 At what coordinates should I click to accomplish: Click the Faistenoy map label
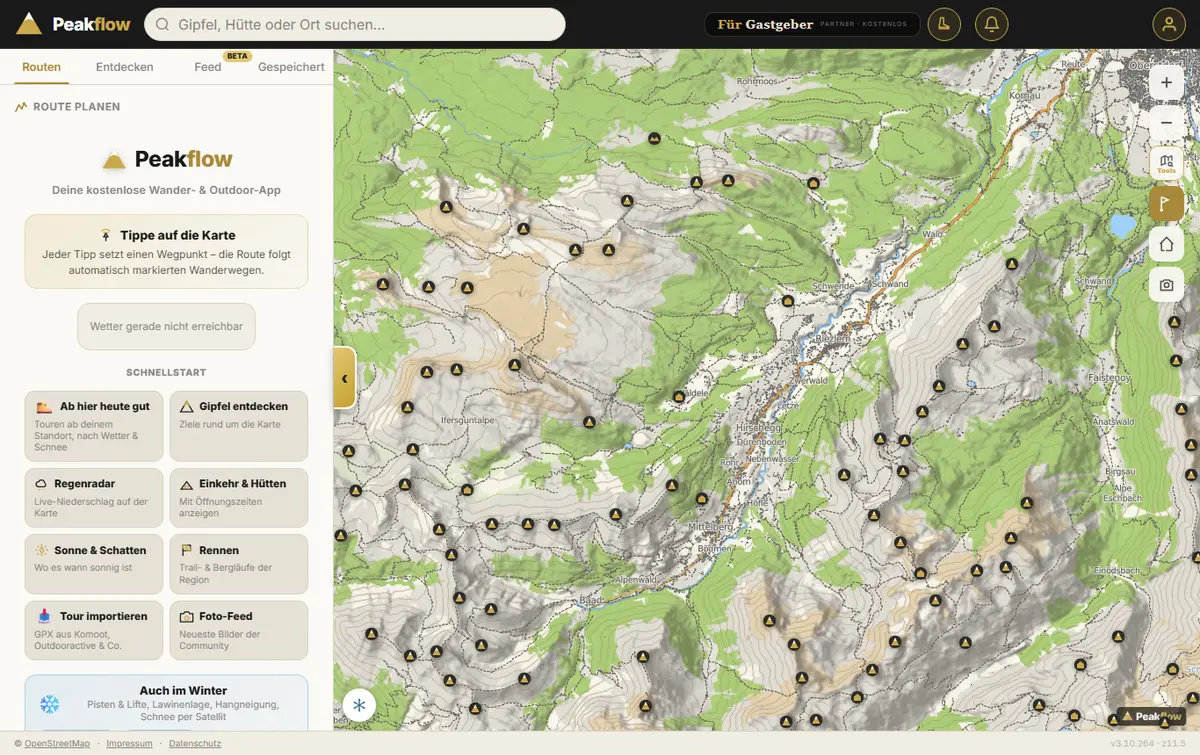pyautogui.click(x=1109, y=379)
